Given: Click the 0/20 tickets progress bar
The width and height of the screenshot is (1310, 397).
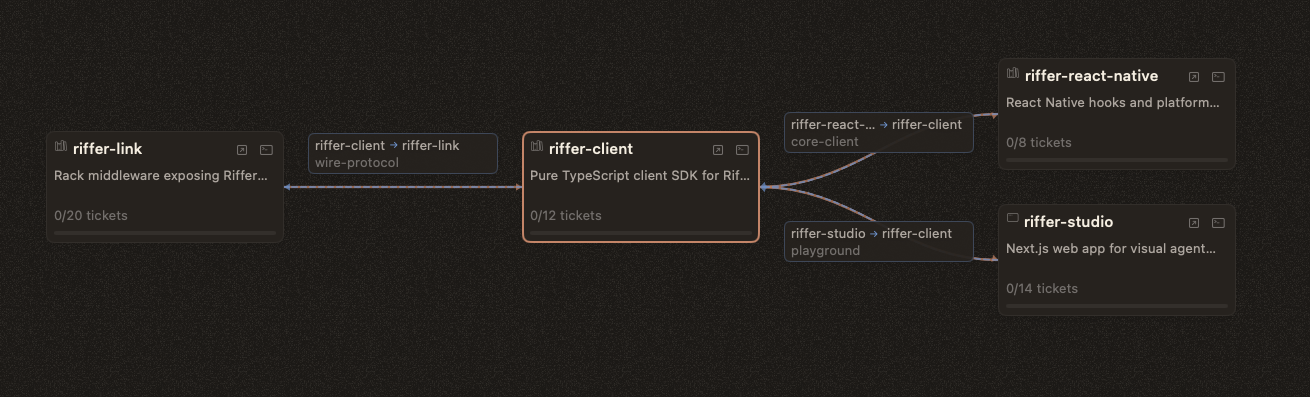Looking at the screenshot, I should tap(165, 233).
